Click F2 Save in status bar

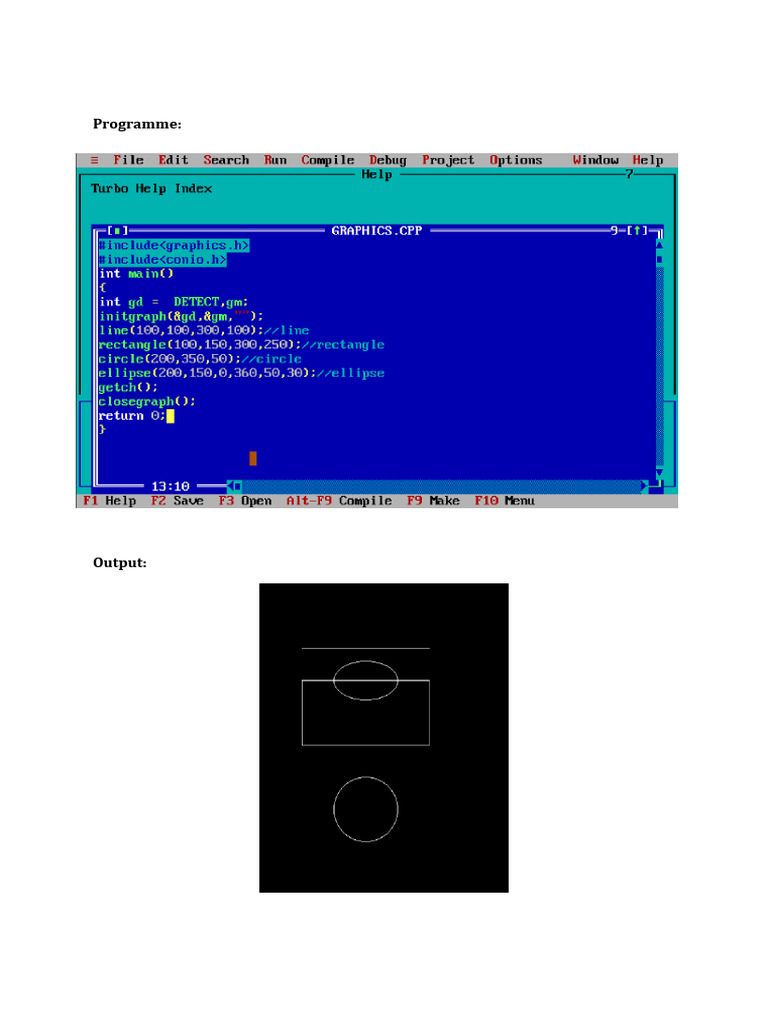(177, 501)
